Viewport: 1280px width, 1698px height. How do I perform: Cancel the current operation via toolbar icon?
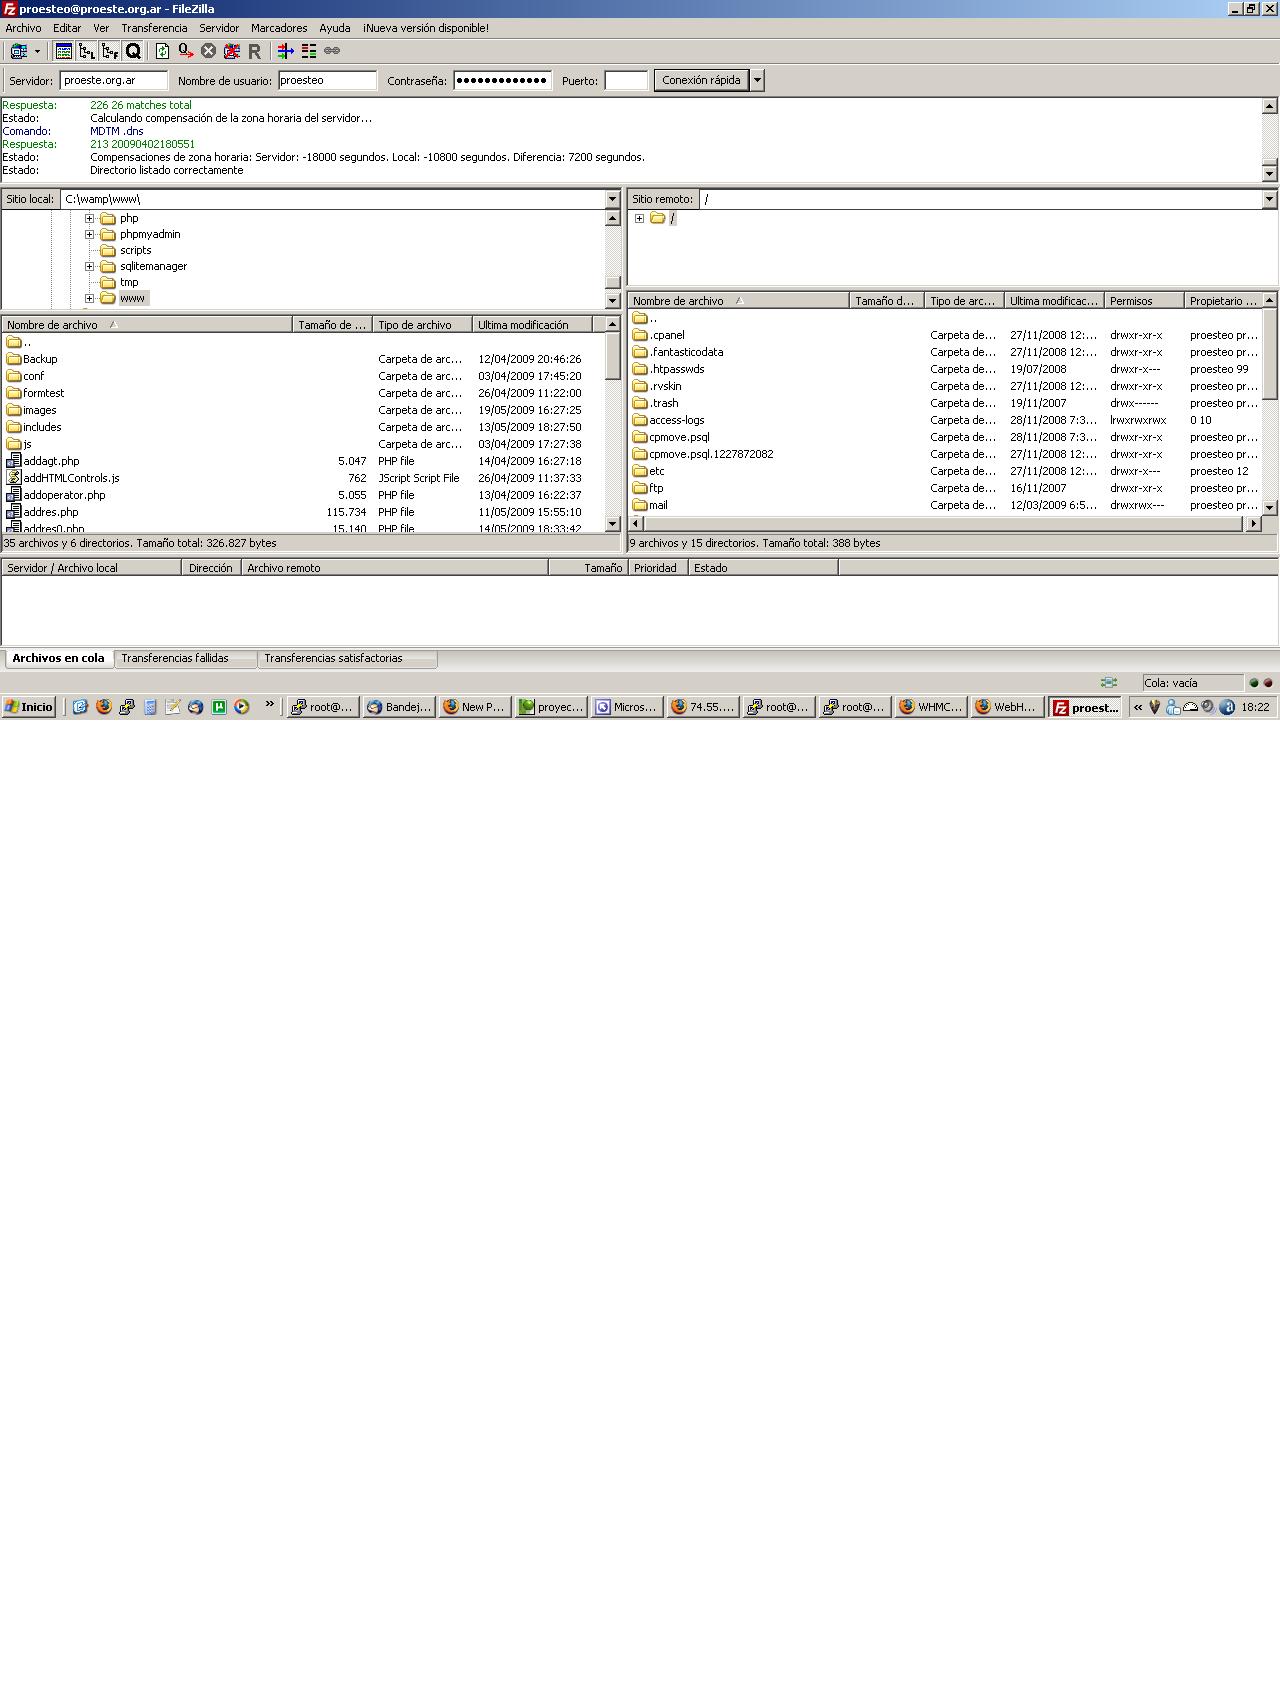click(208, 51)
